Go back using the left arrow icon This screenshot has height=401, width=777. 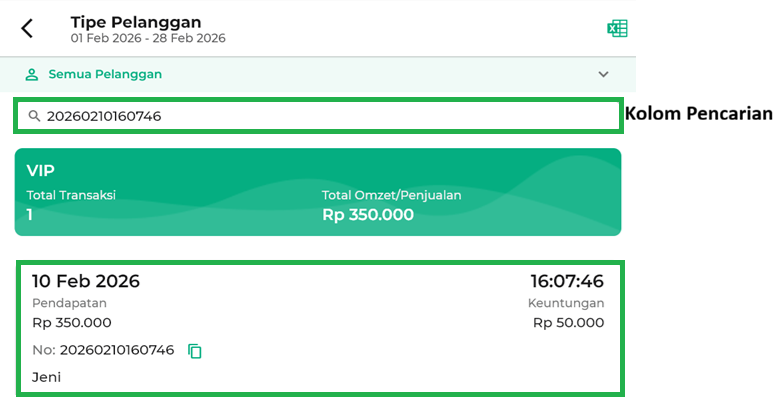click(27, 28)
